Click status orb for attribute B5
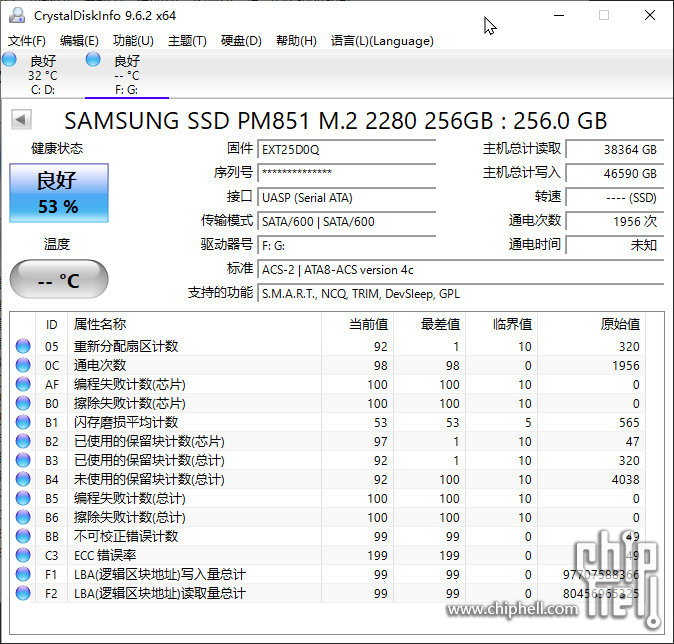This screenshot has height=644, width=674. [x=23, y=498]
